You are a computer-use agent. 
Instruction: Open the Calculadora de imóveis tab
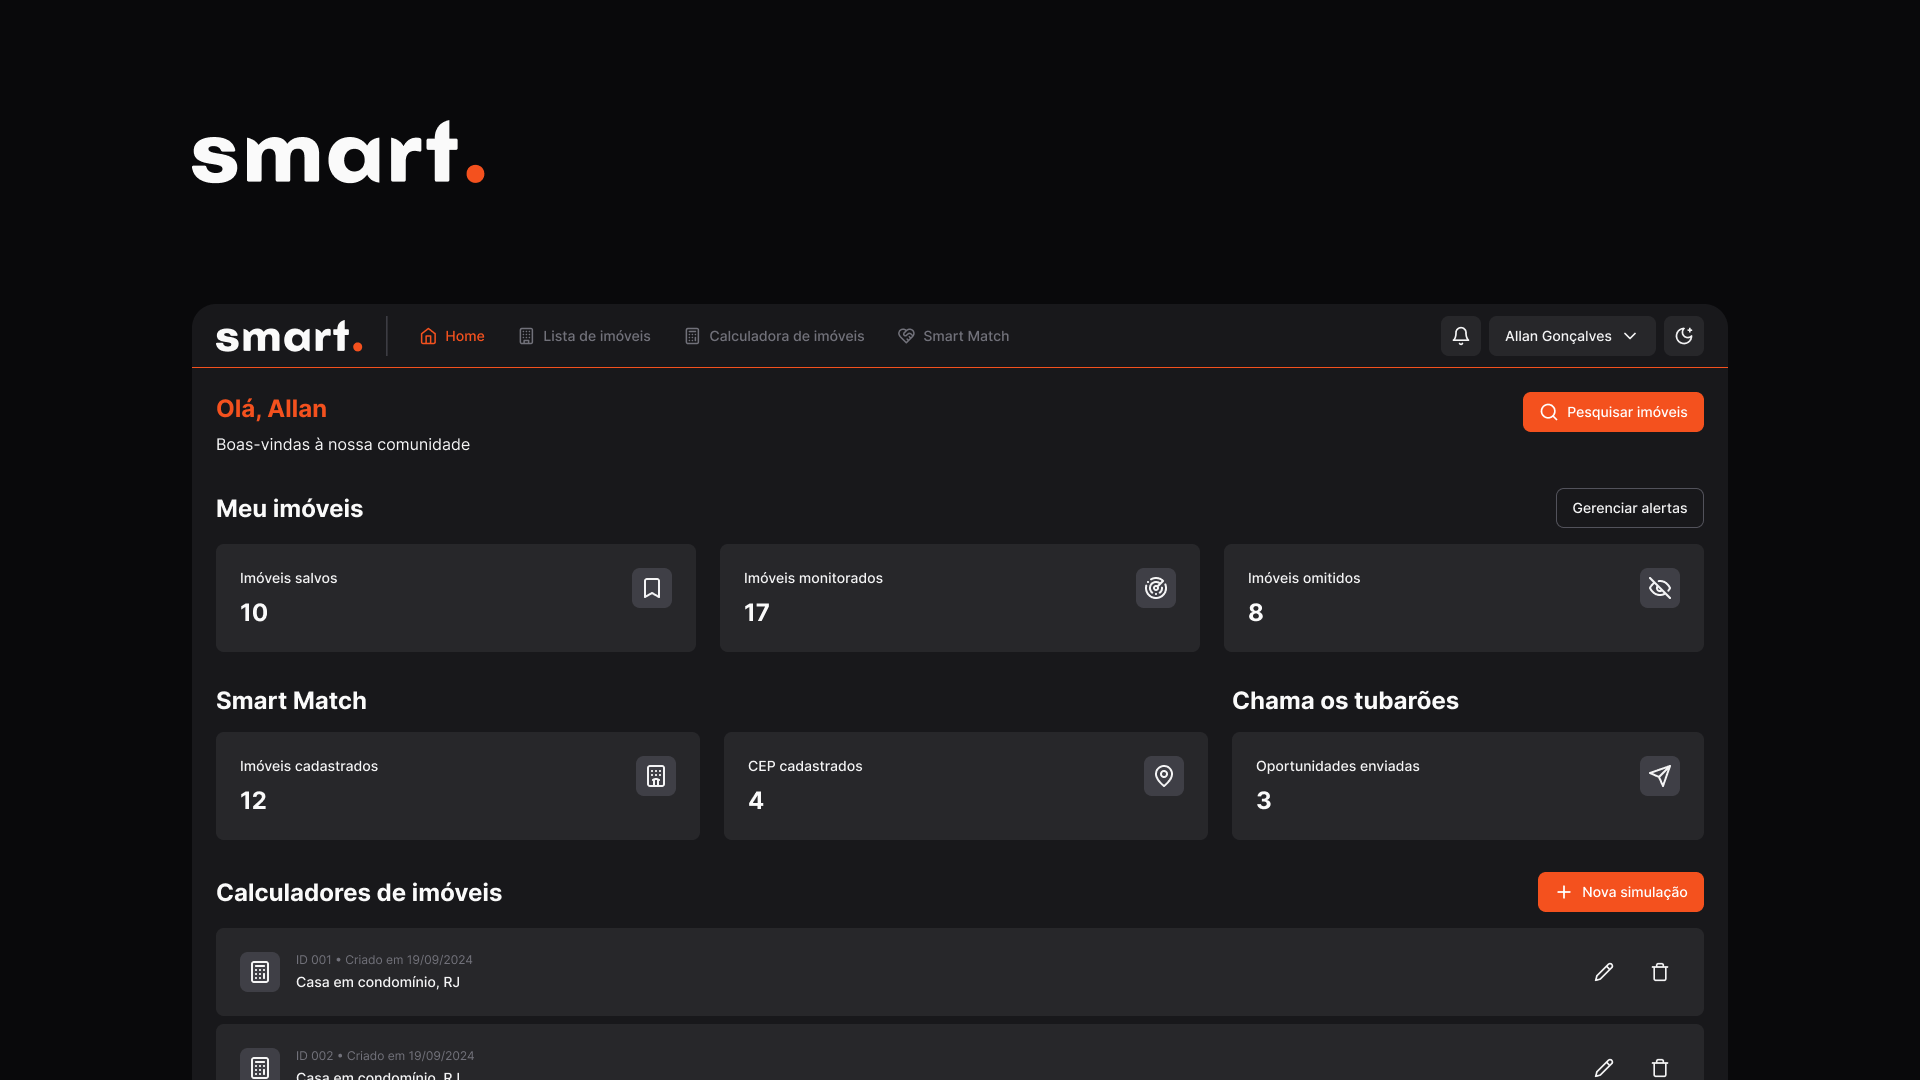point(774,336)
